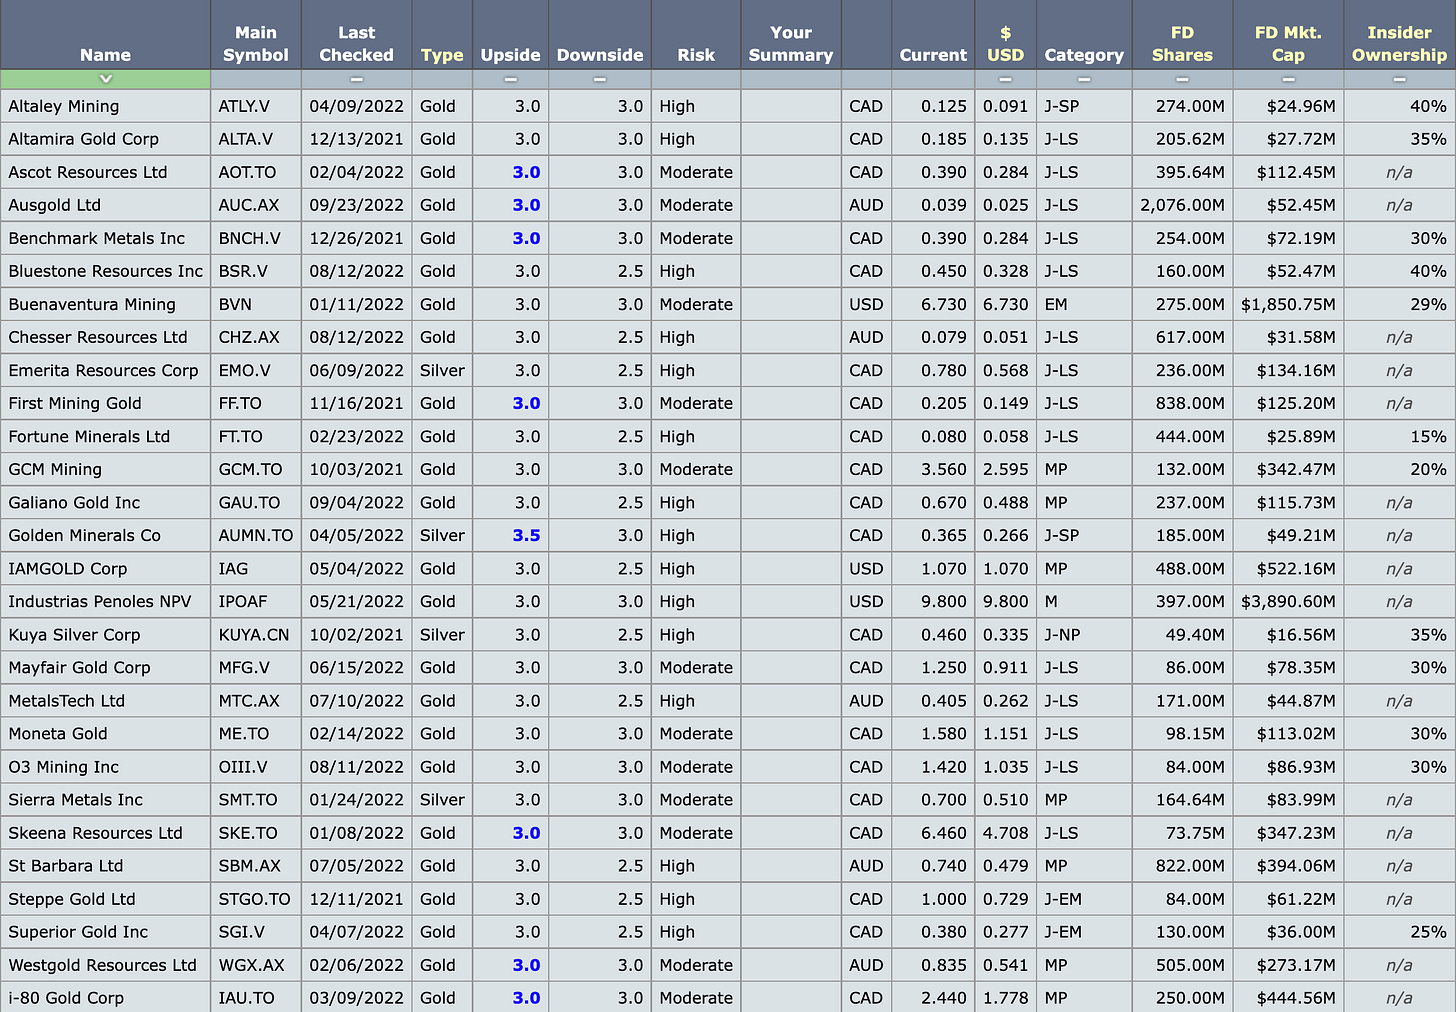
Task: Collapse the Upside column summary icon
Action: 510,79
